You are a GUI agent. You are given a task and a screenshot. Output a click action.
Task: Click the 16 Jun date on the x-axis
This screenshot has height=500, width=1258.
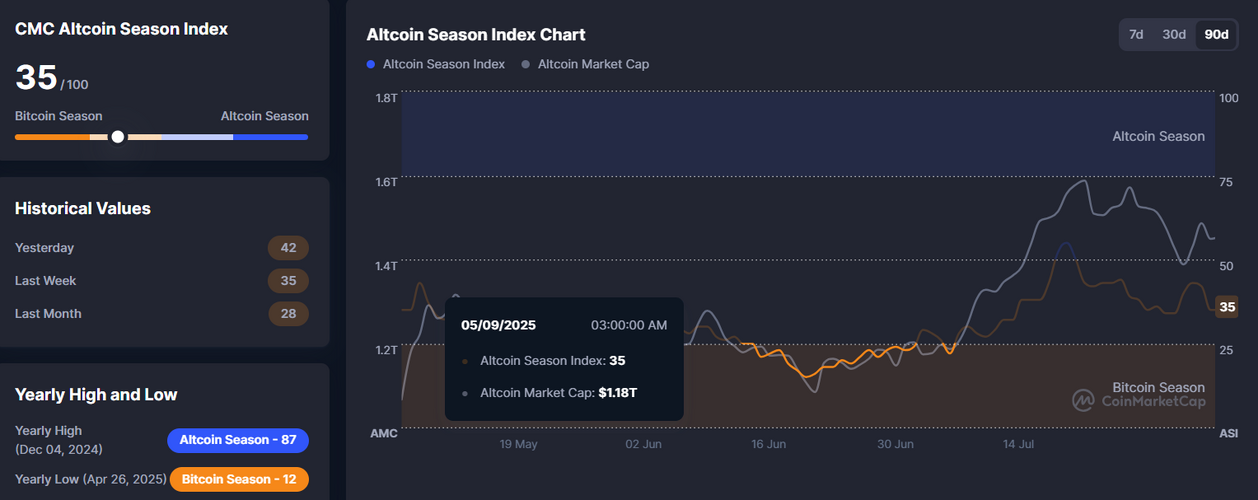tap(768, 444)
